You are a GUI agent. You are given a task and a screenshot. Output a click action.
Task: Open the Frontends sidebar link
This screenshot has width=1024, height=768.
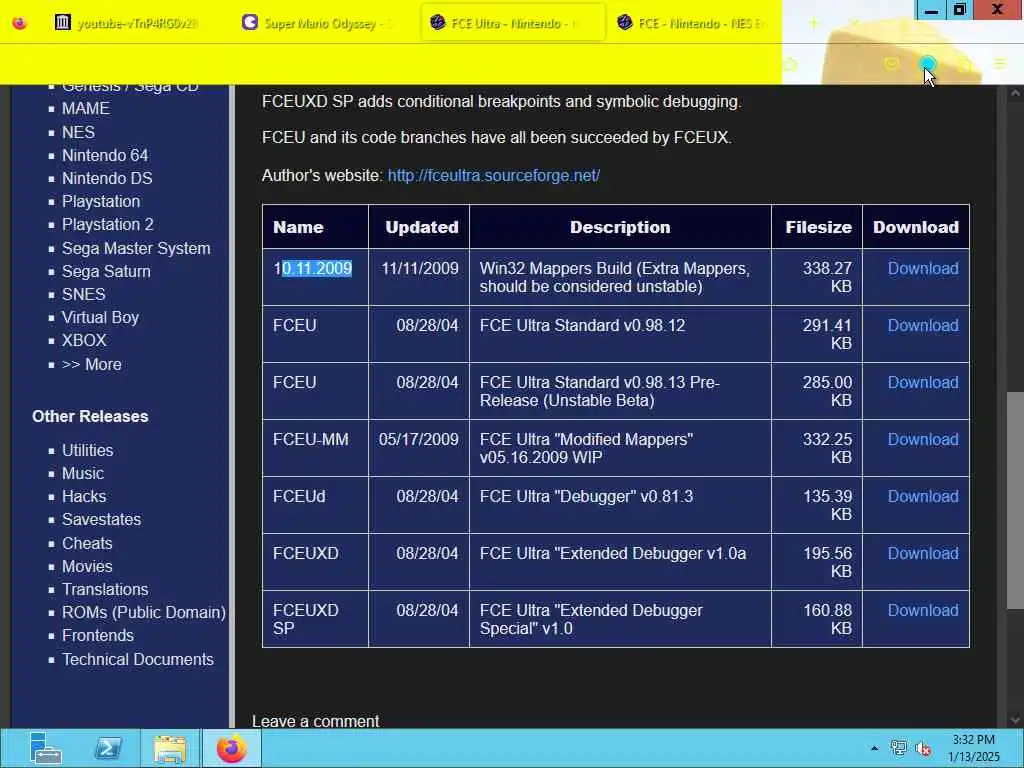pyautogui.click(x=98, y=635)
